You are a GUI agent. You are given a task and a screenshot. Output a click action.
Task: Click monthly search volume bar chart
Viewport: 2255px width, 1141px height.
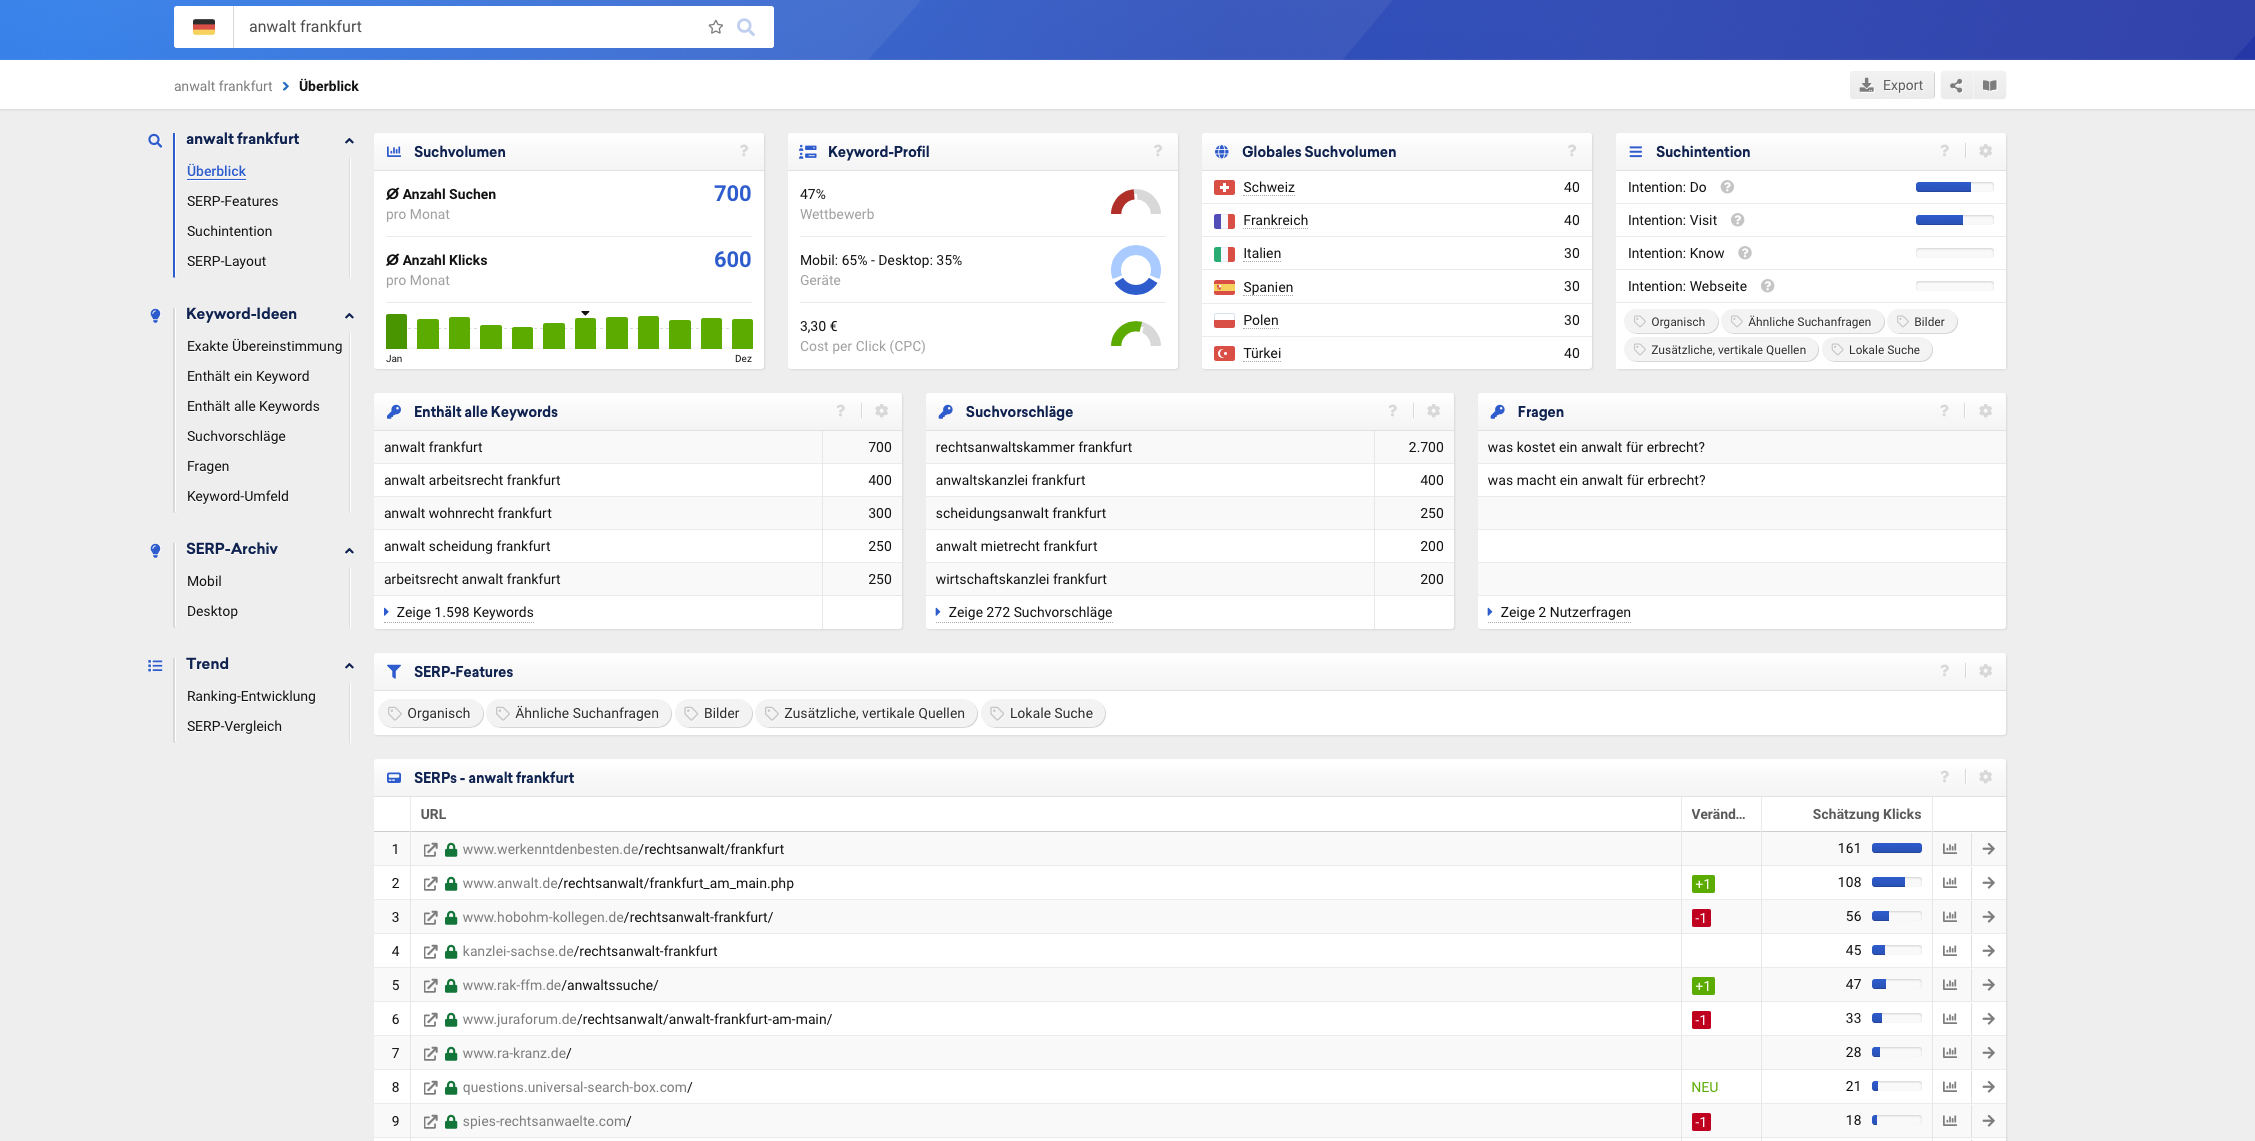pyautogui.click(x=569, y=331)
